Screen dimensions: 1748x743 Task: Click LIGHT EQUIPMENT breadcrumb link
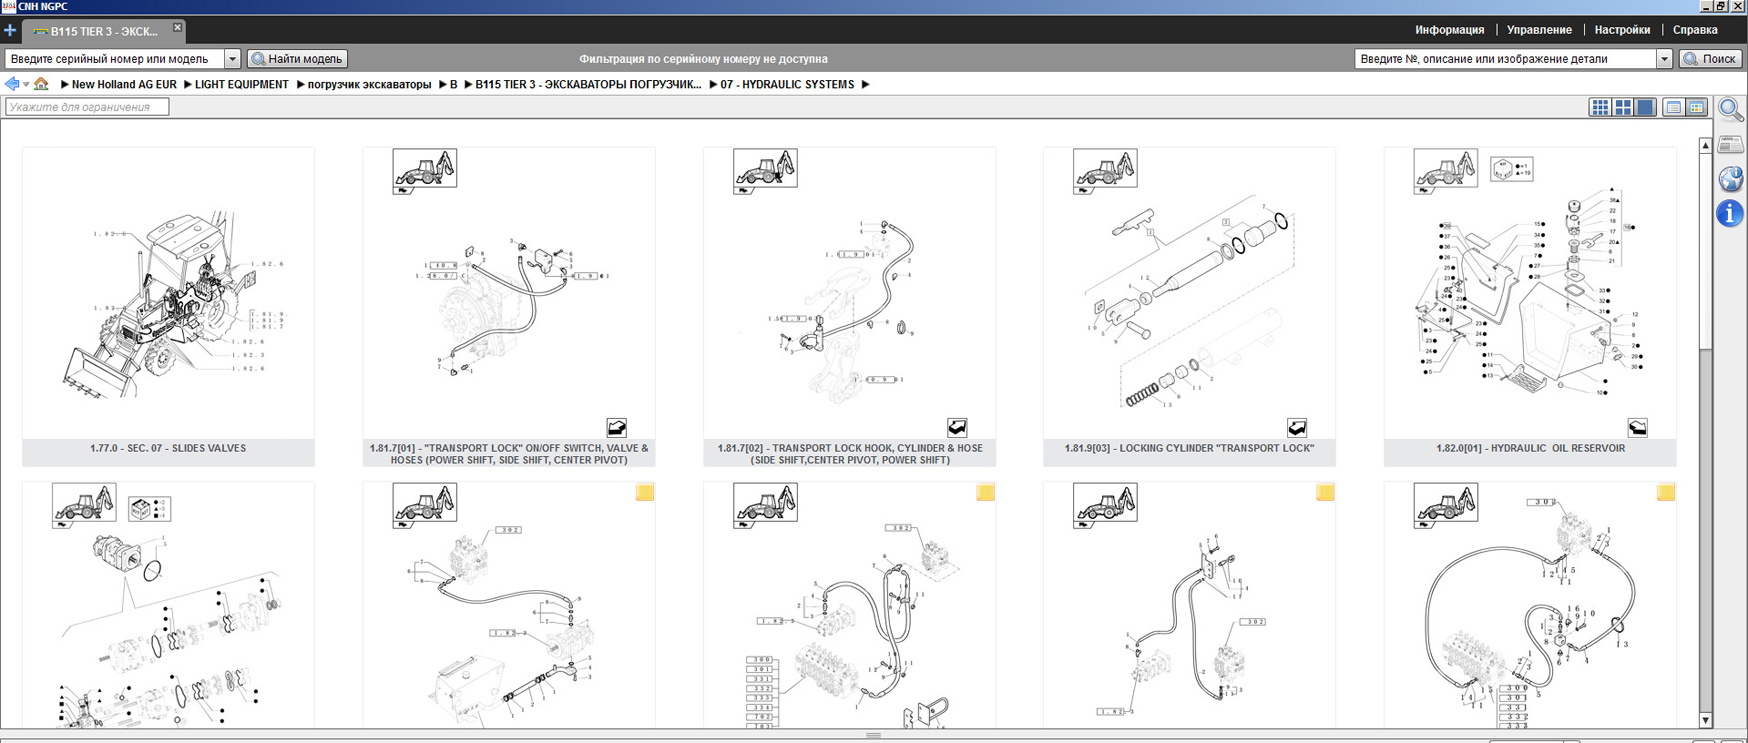click(x=241, y=85)
